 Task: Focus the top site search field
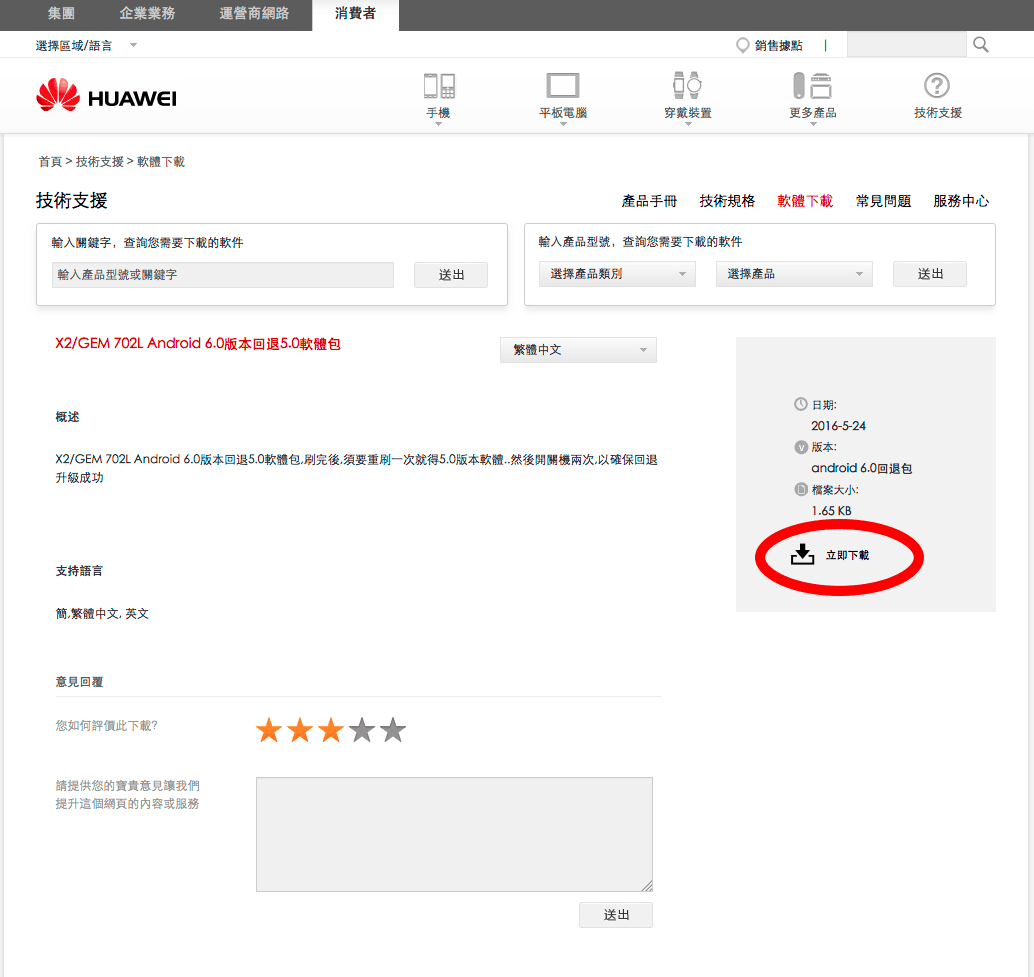(x=907, y=45)
